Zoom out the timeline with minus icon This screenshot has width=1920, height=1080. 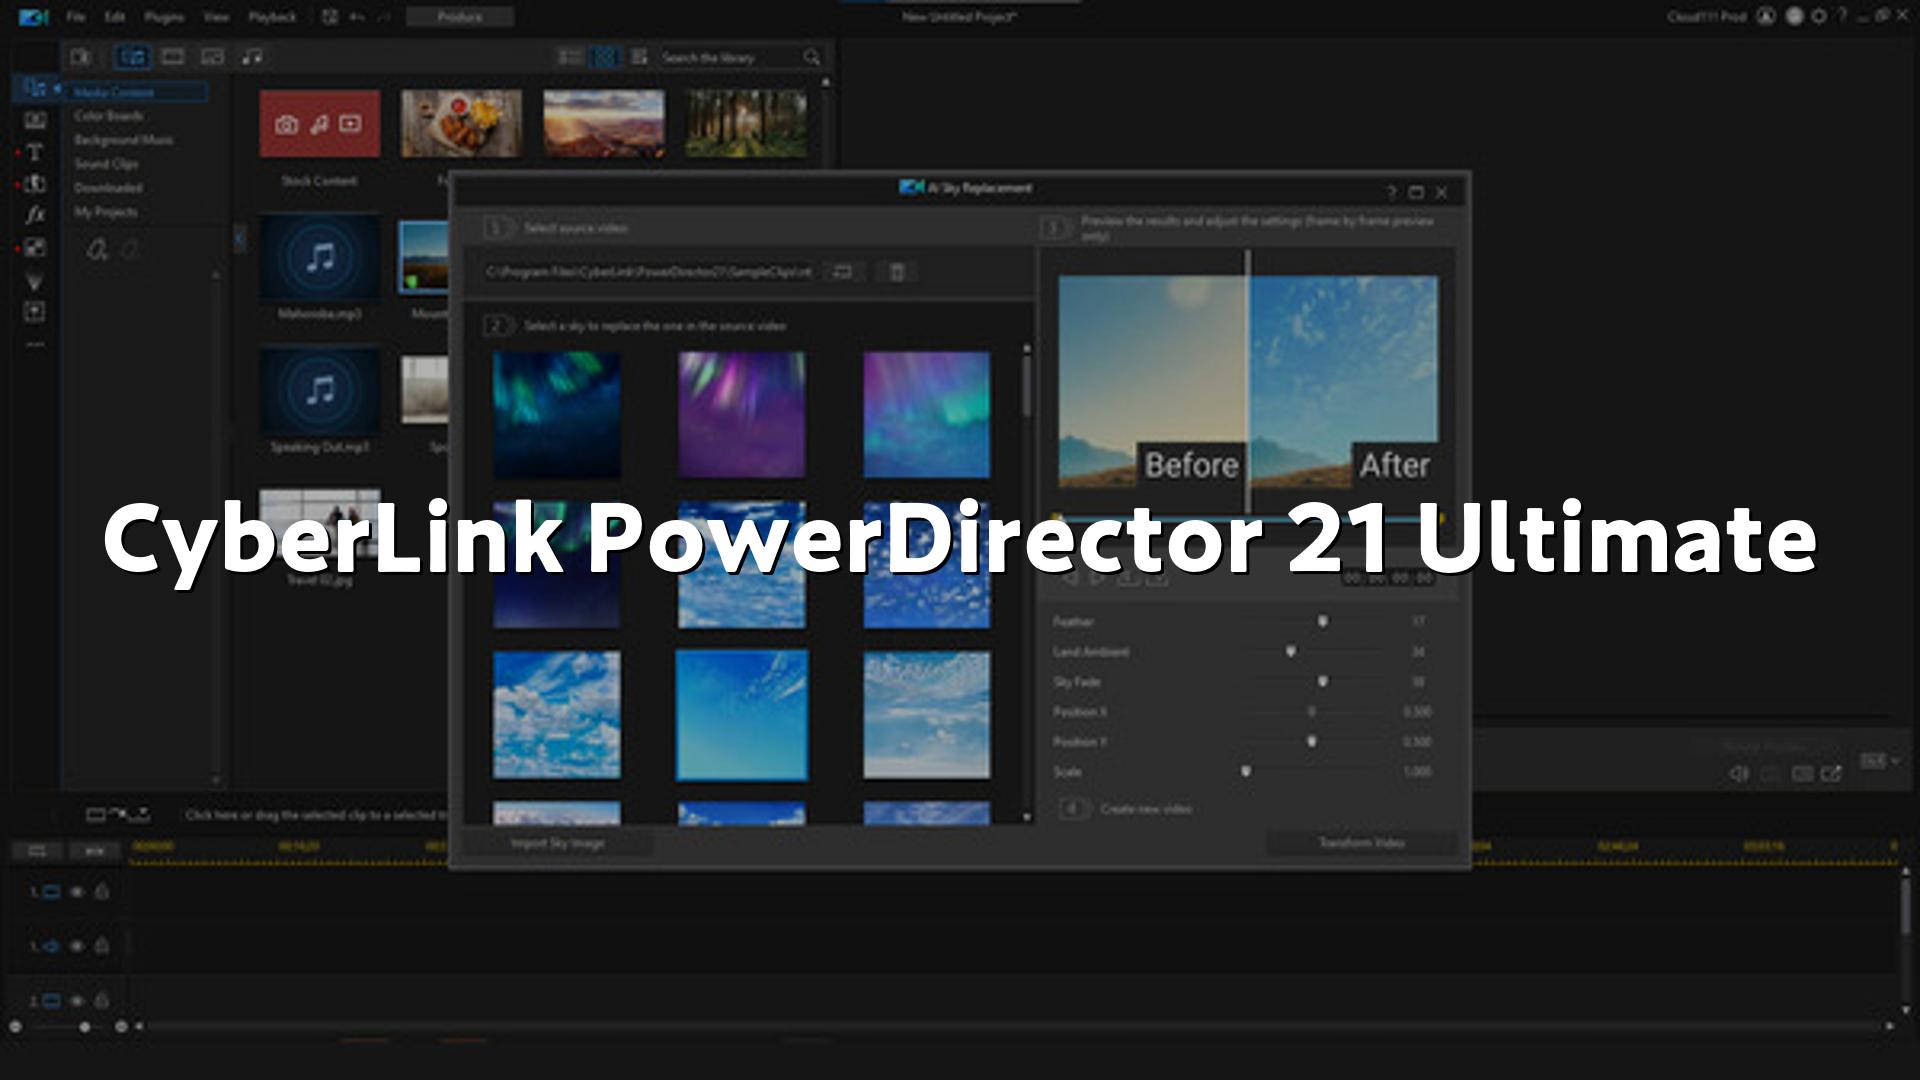tap(15, 1026)
